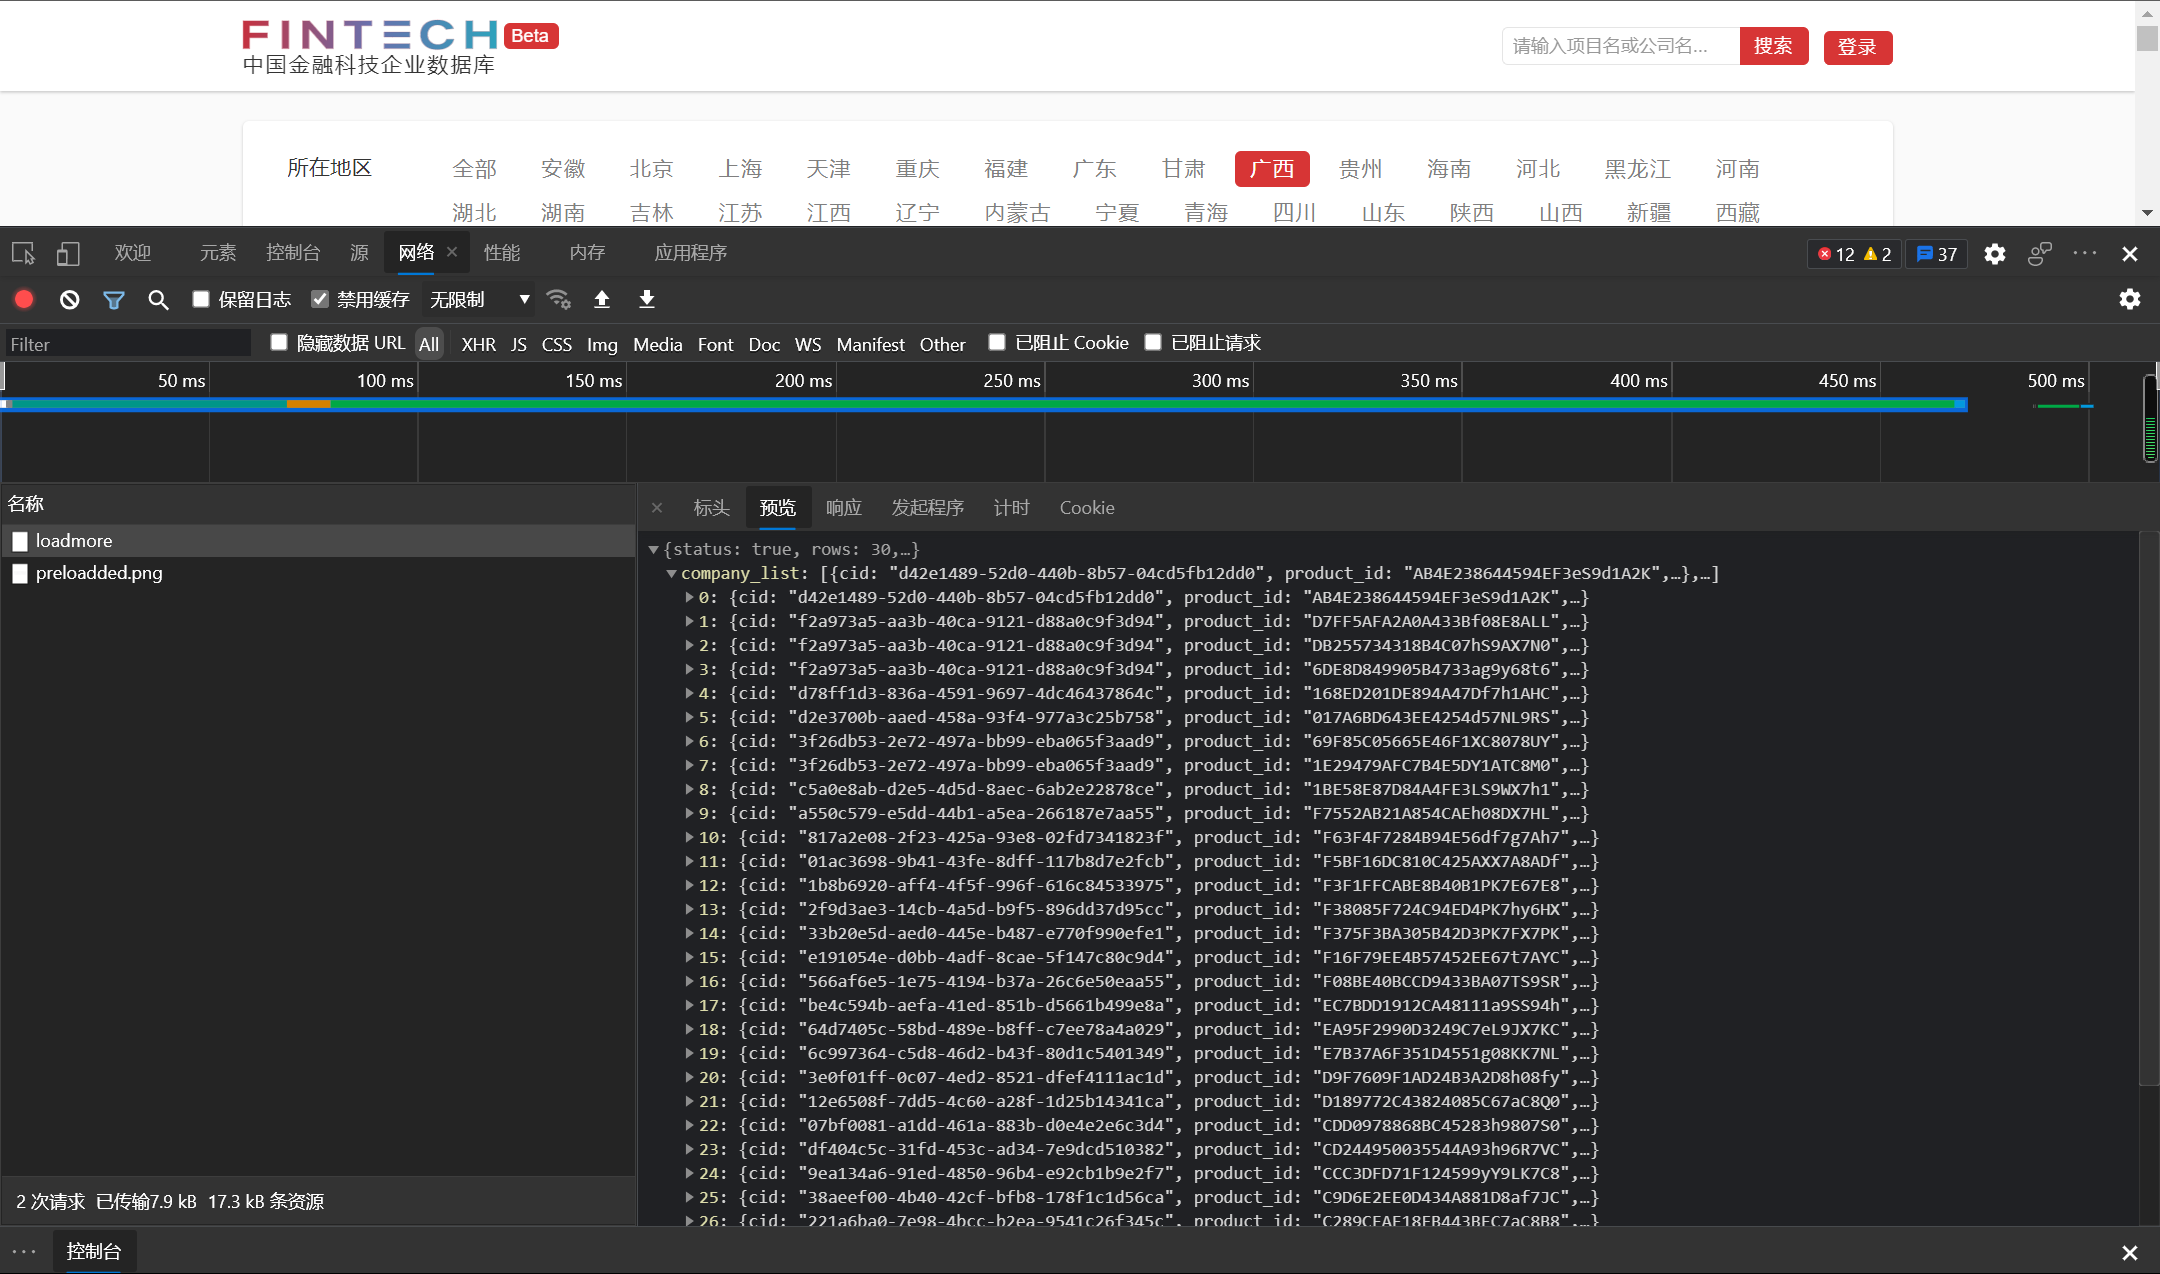The width and height of the screenshot is (2160, 1274).
Task: Show the 37 messages counter
Action: click(x=1936, y=254)
